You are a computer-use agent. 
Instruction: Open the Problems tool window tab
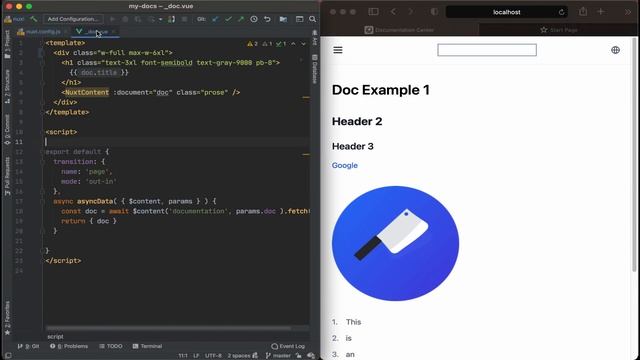[x=69, y=346]
